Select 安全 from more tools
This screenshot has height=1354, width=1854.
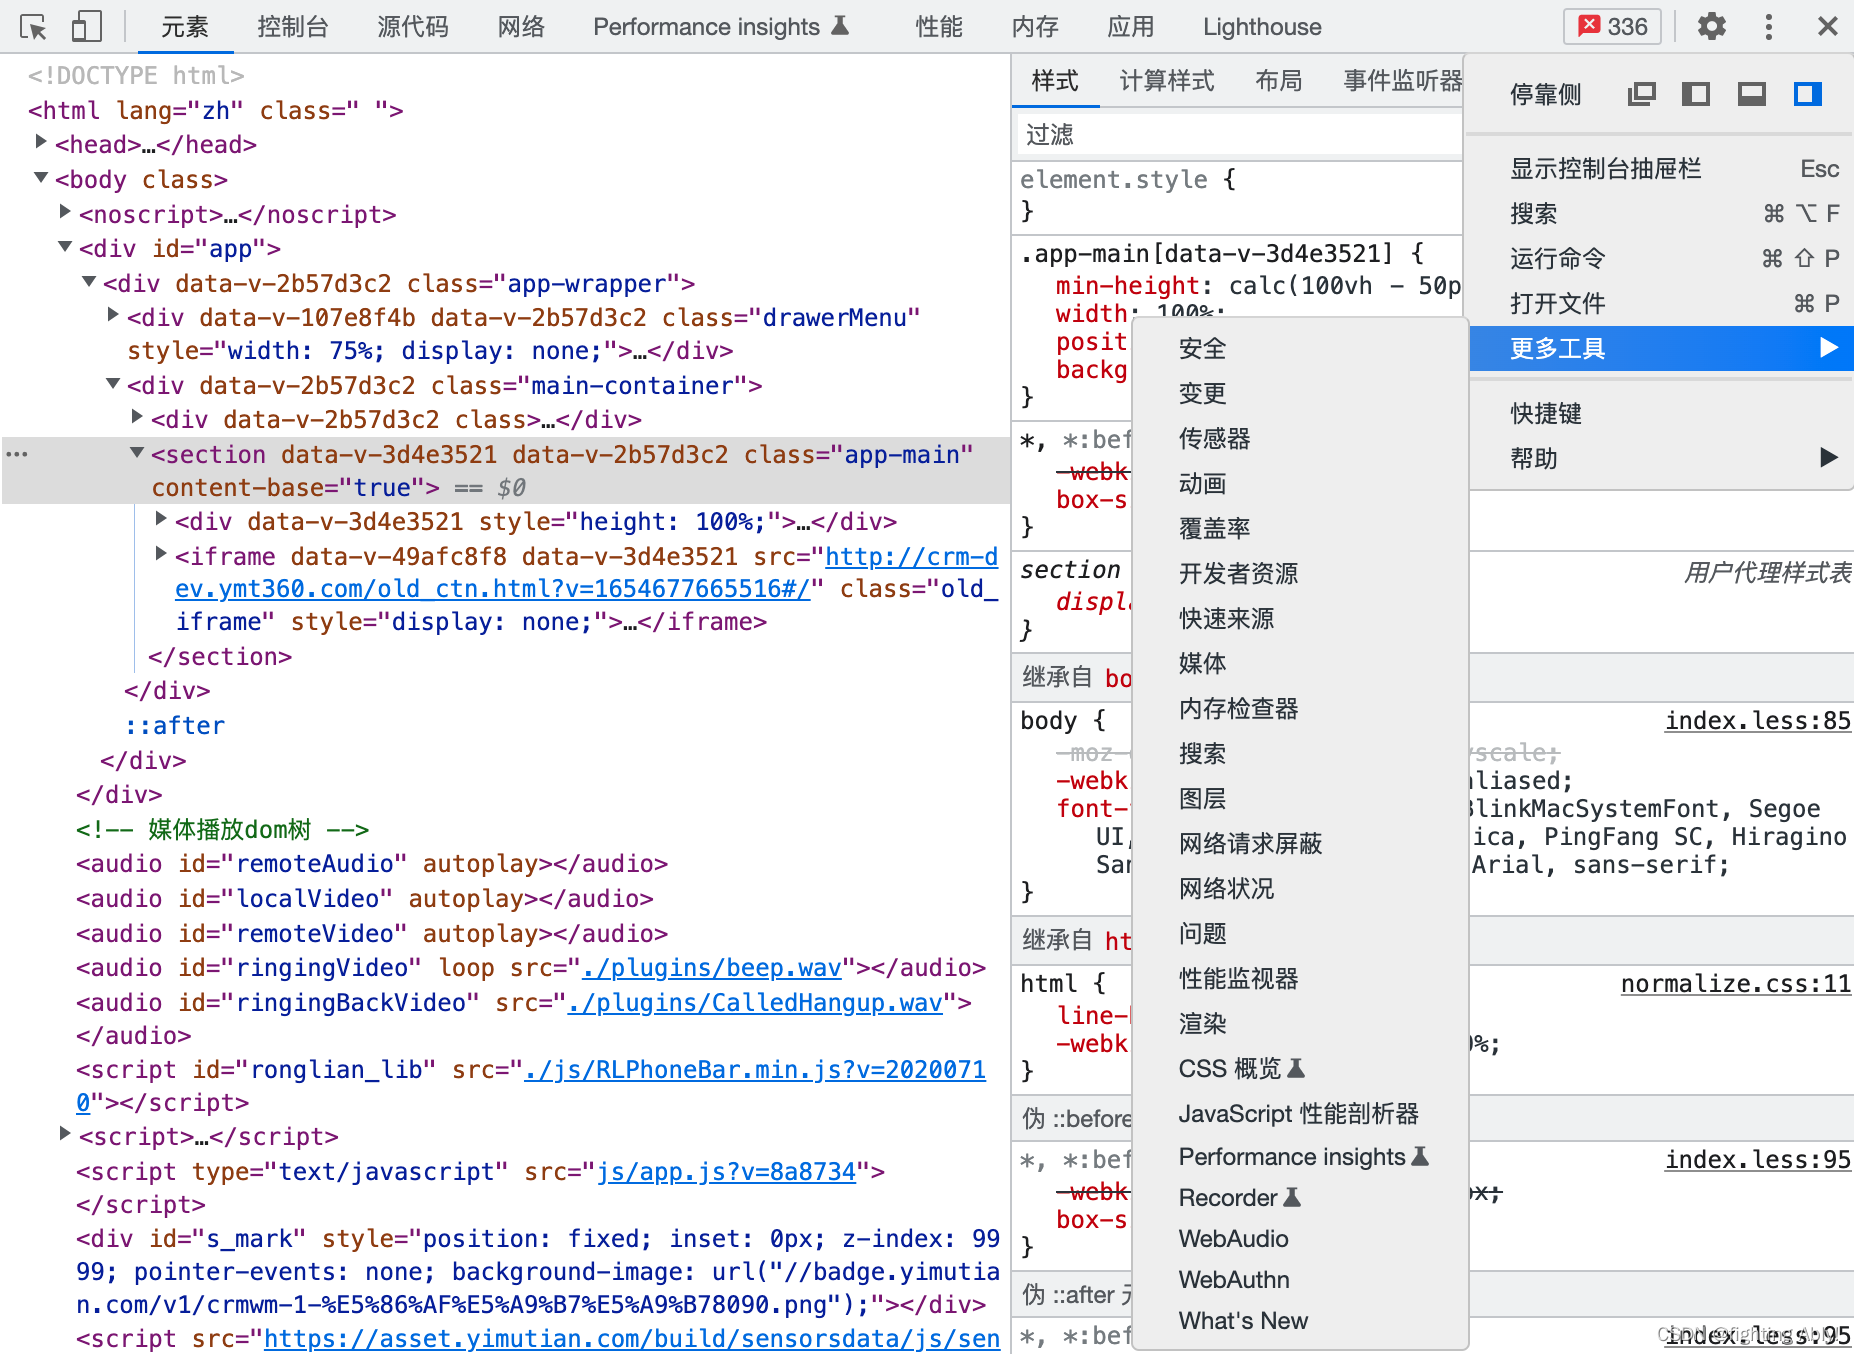click(1300, 349)
